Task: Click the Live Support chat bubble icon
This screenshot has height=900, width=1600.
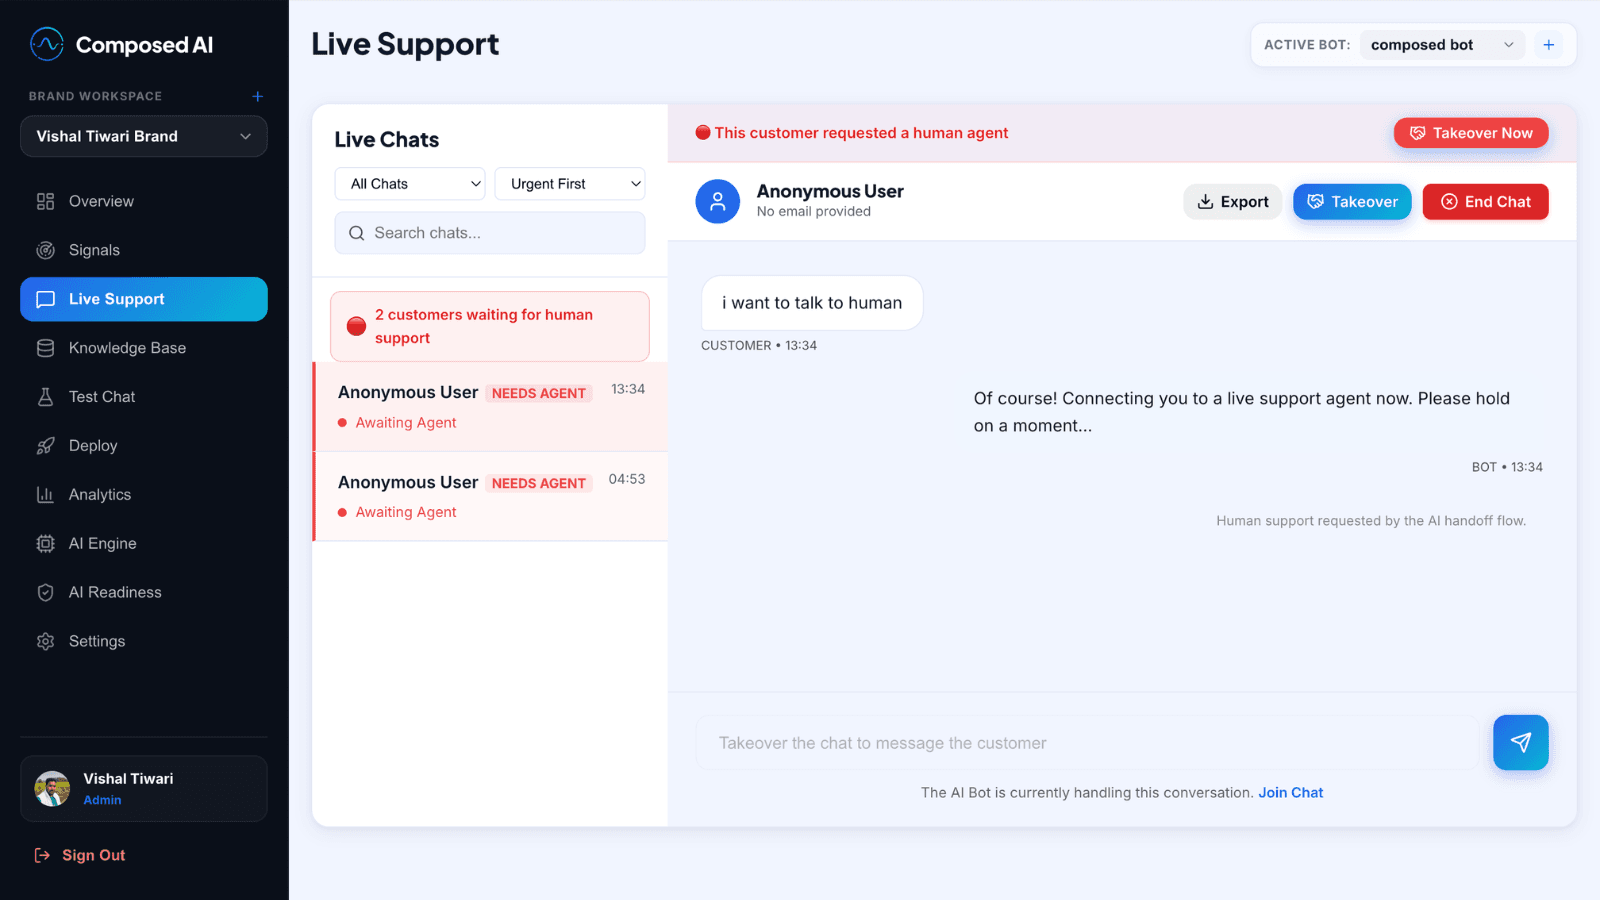Action: [x=45, y=299]
